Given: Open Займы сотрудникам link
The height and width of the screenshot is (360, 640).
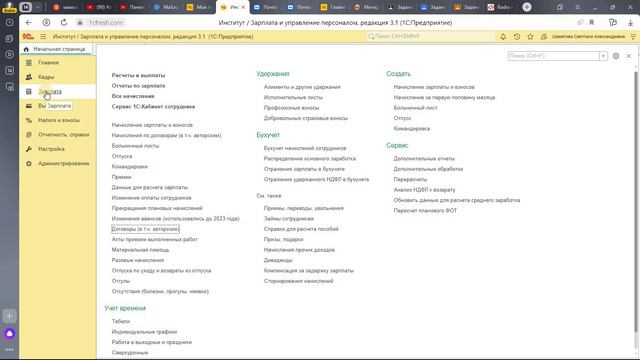Looking at the screenshot, I should click(x=289, y=219).
